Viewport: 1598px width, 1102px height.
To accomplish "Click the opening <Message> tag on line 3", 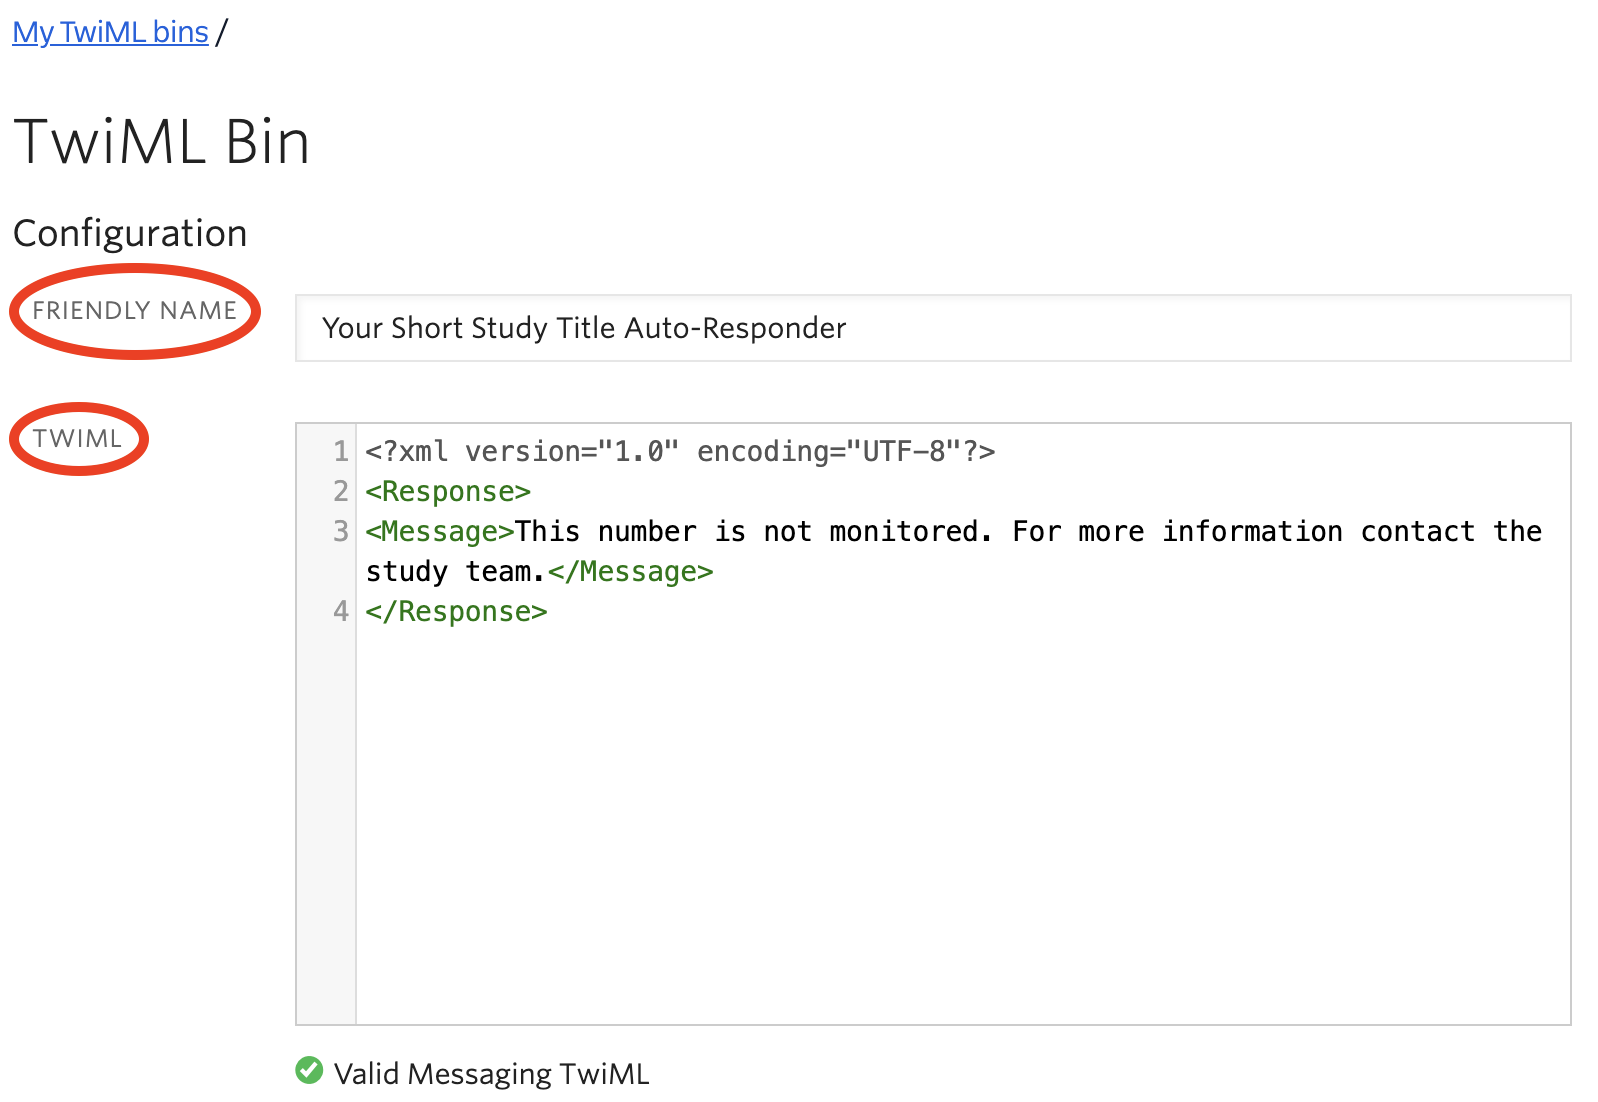I will pos(440,532).
